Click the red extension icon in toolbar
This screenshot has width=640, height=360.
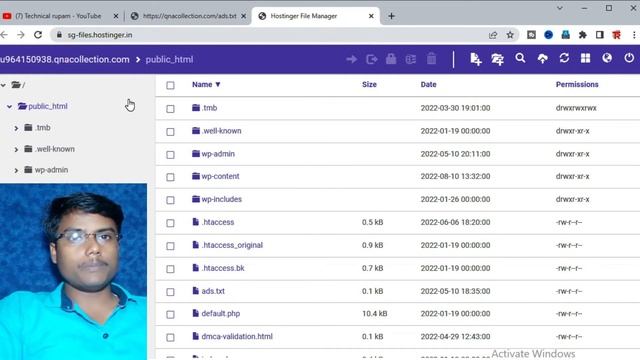(617, 35)
